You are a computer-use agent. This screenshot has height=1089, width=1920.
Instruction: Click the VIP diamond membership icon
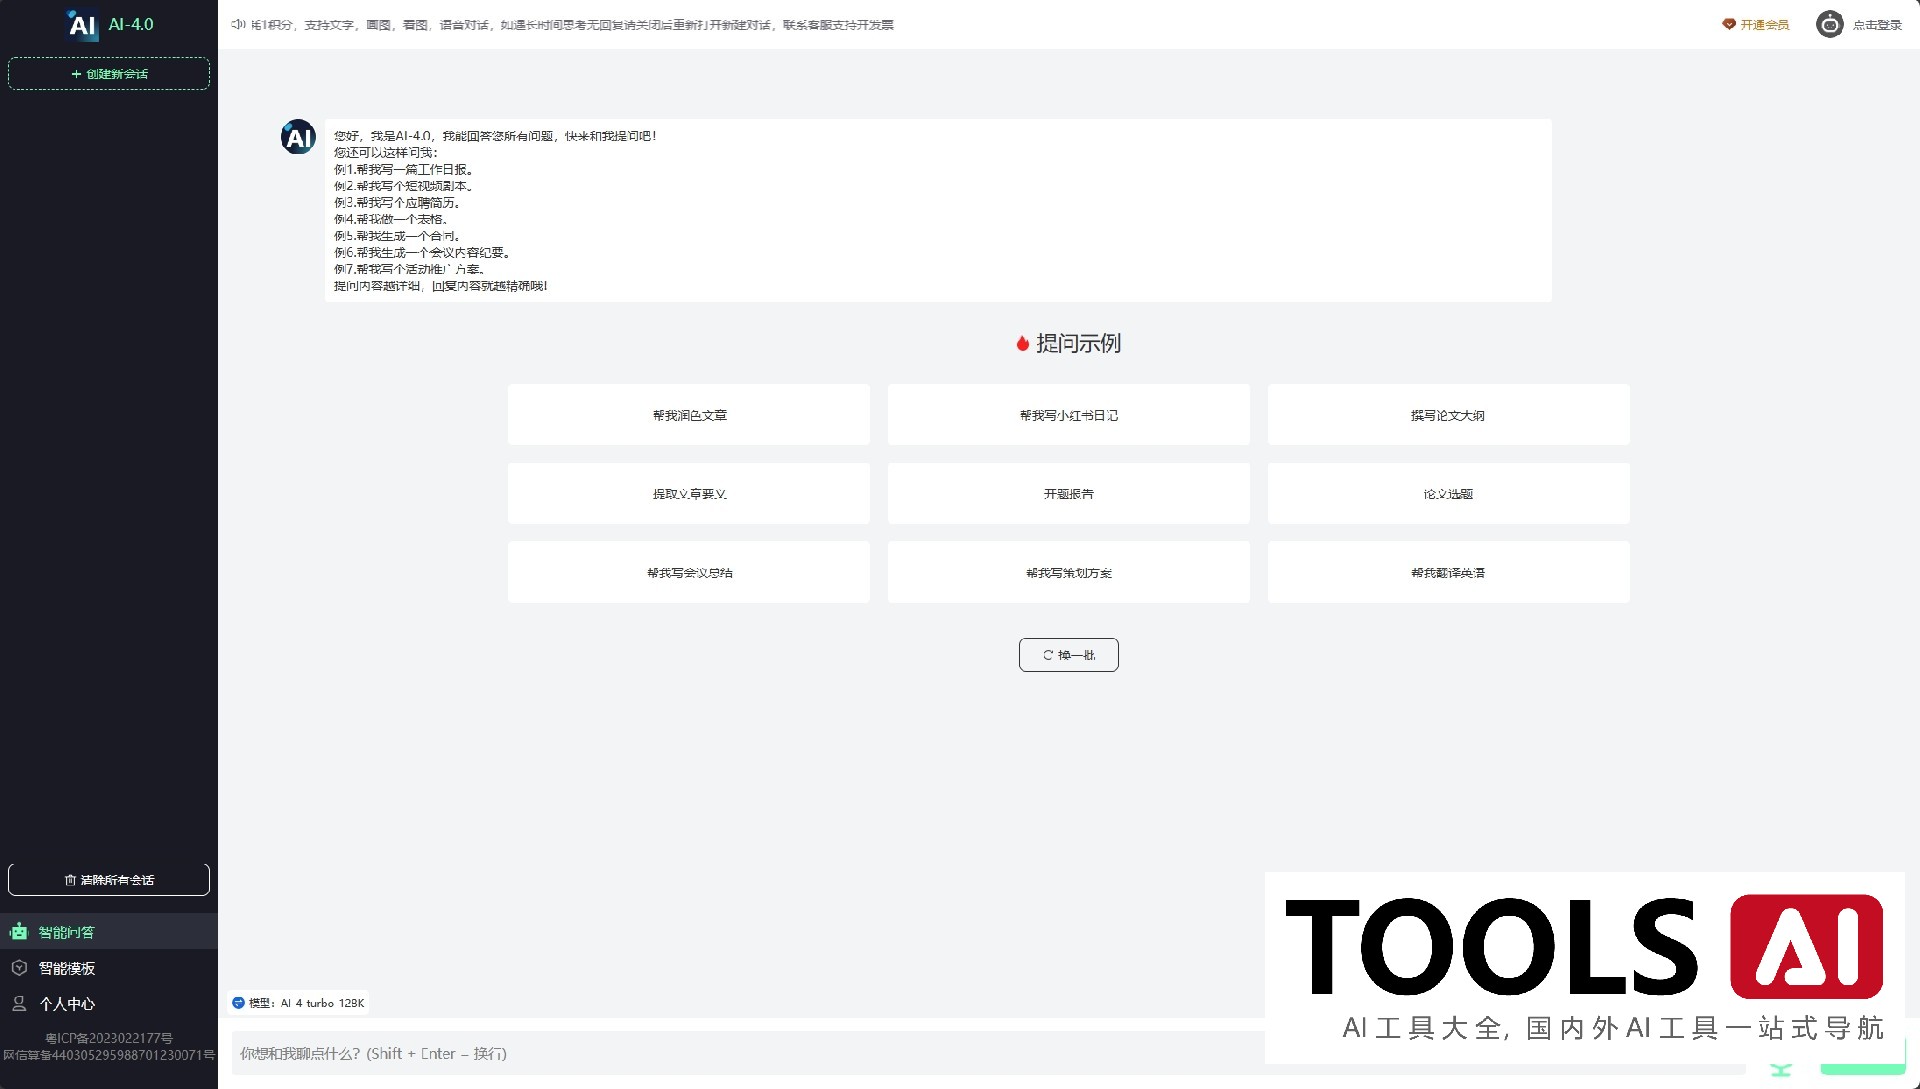coord(1728,25)
